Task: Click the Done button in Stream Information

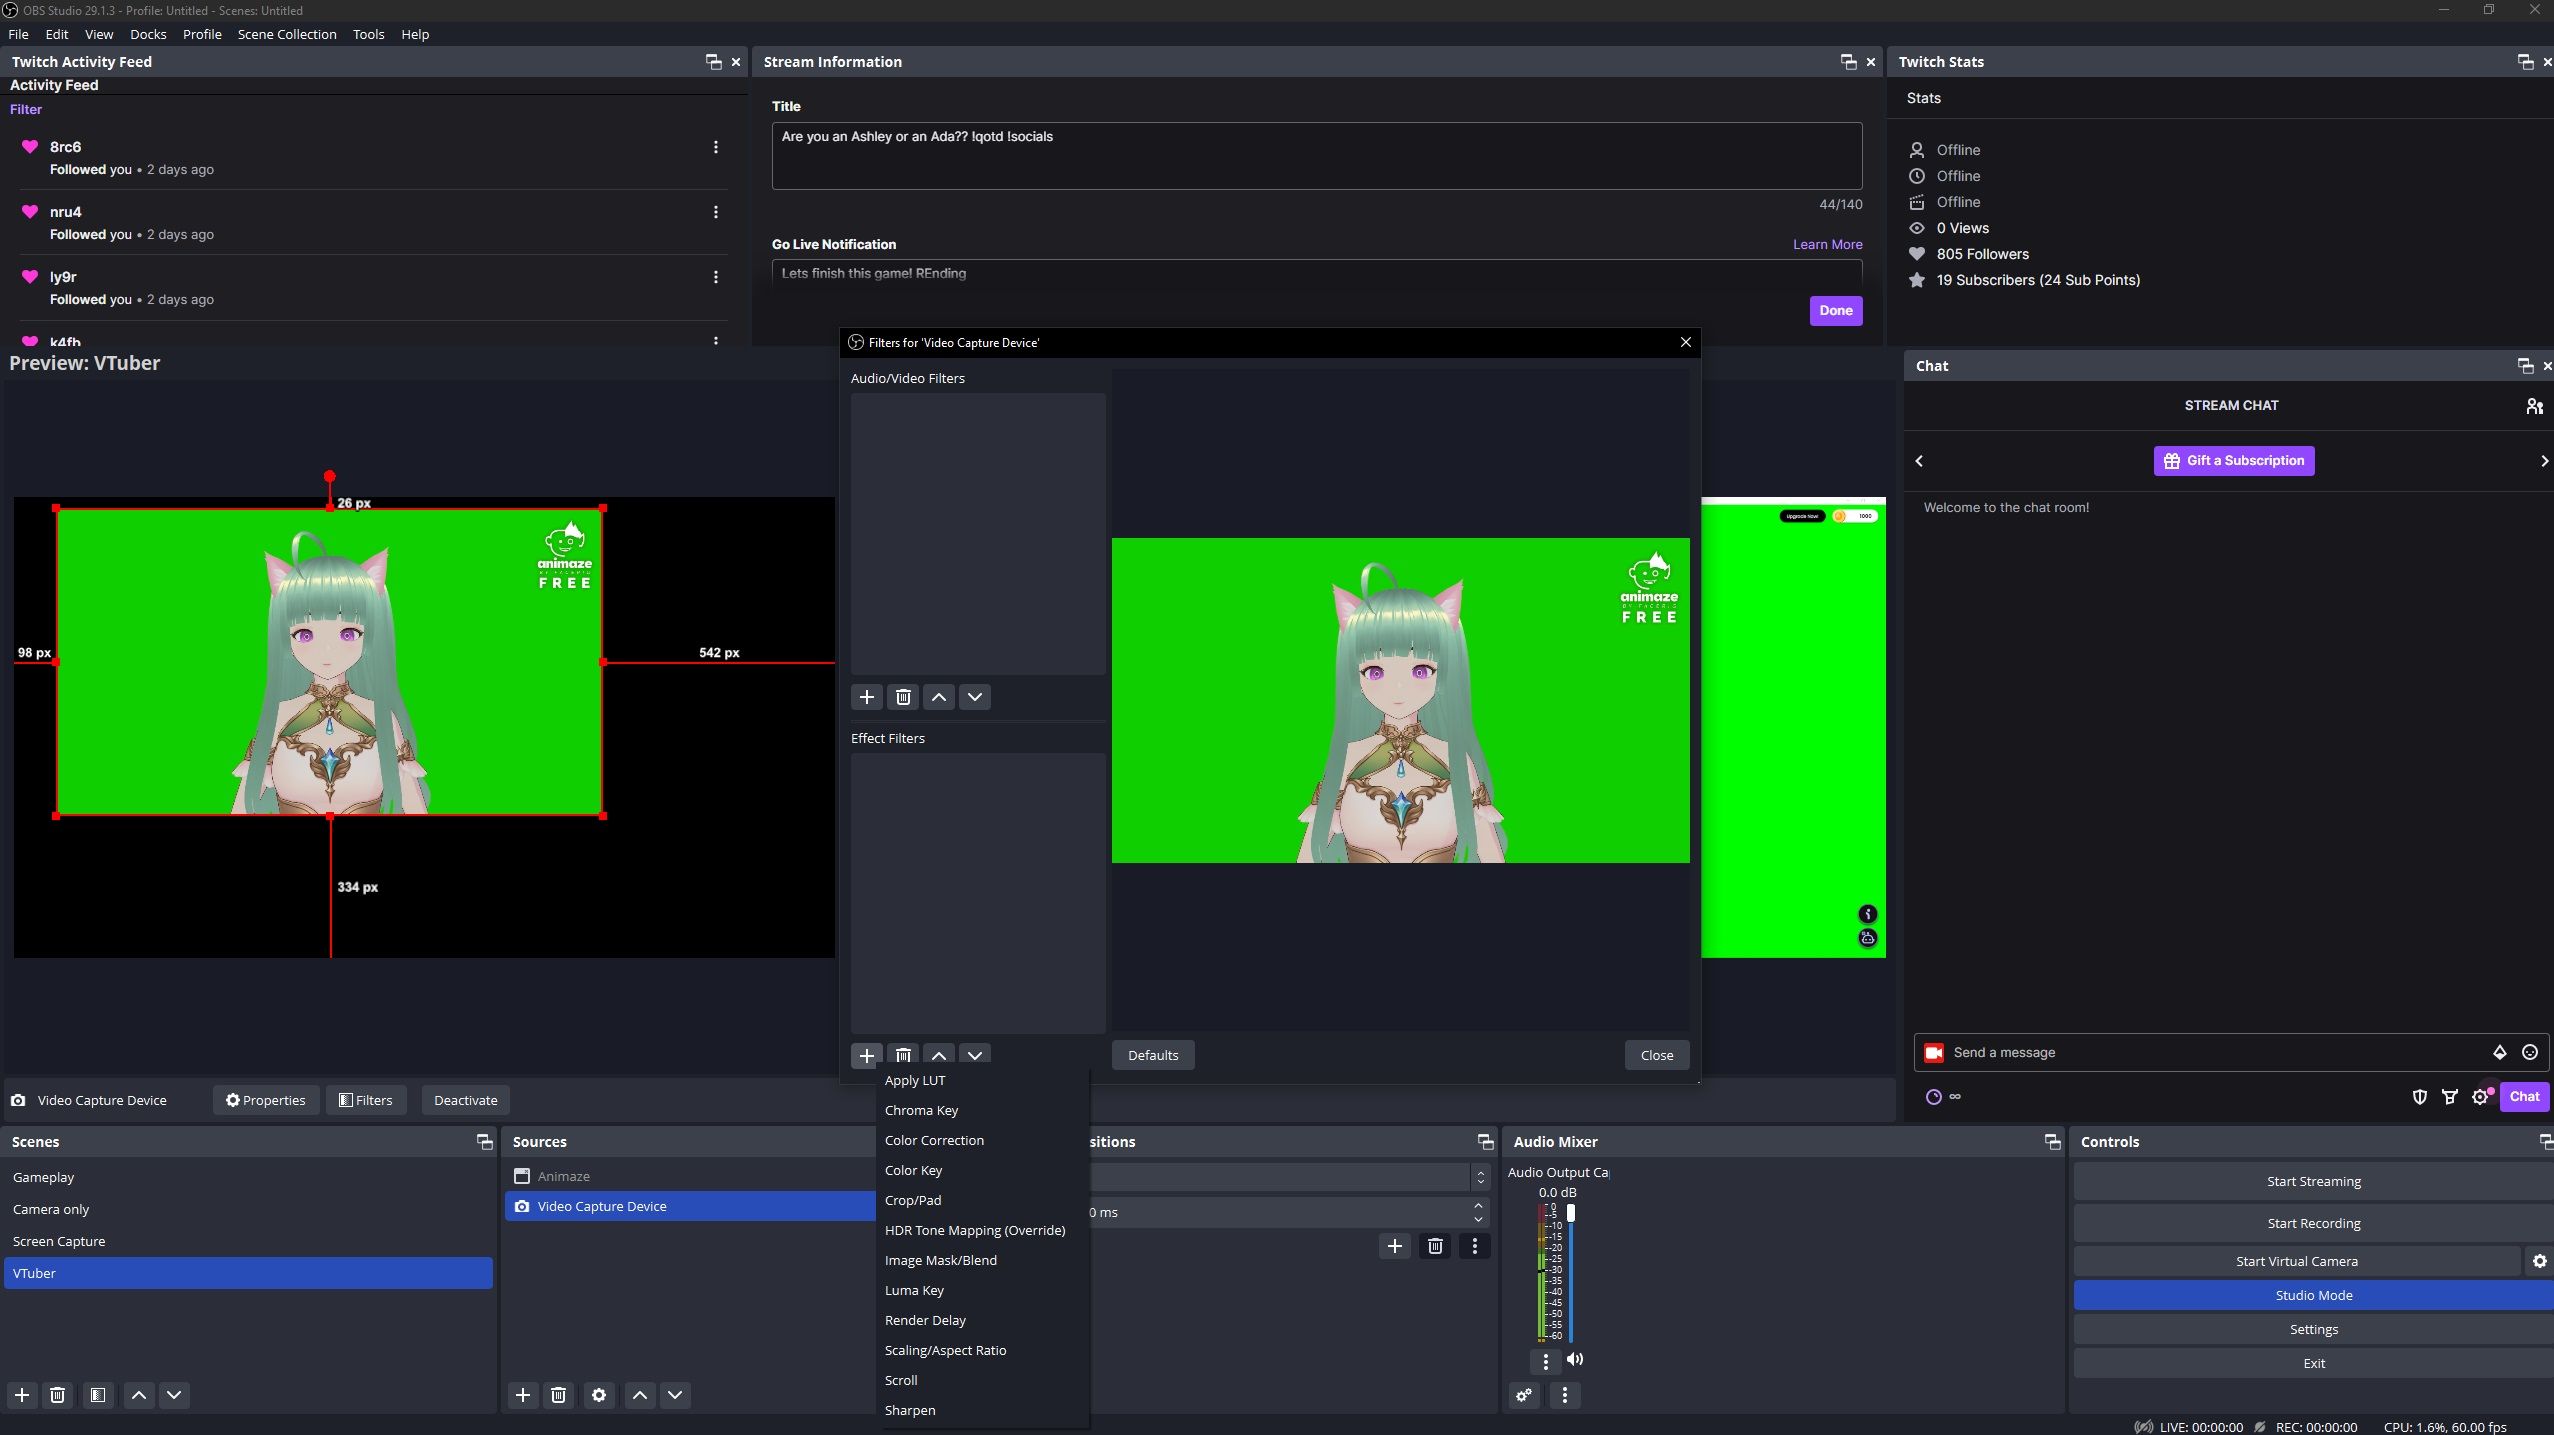Action: [1835, 310]
